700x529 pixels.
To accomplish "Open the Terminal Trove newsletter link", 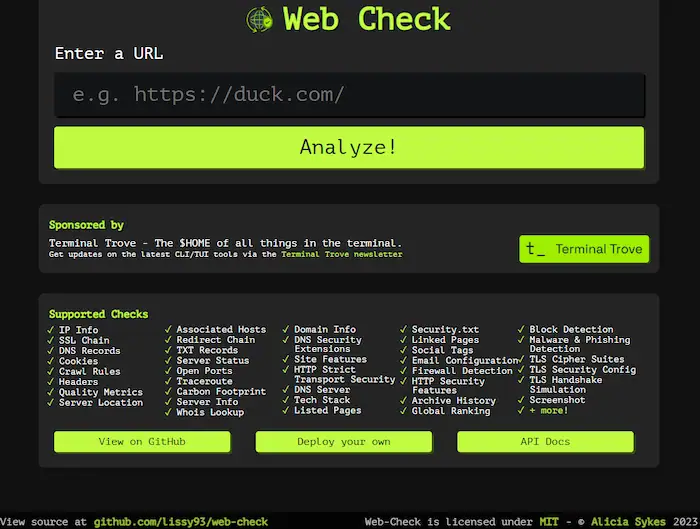I will coord(341,255).
